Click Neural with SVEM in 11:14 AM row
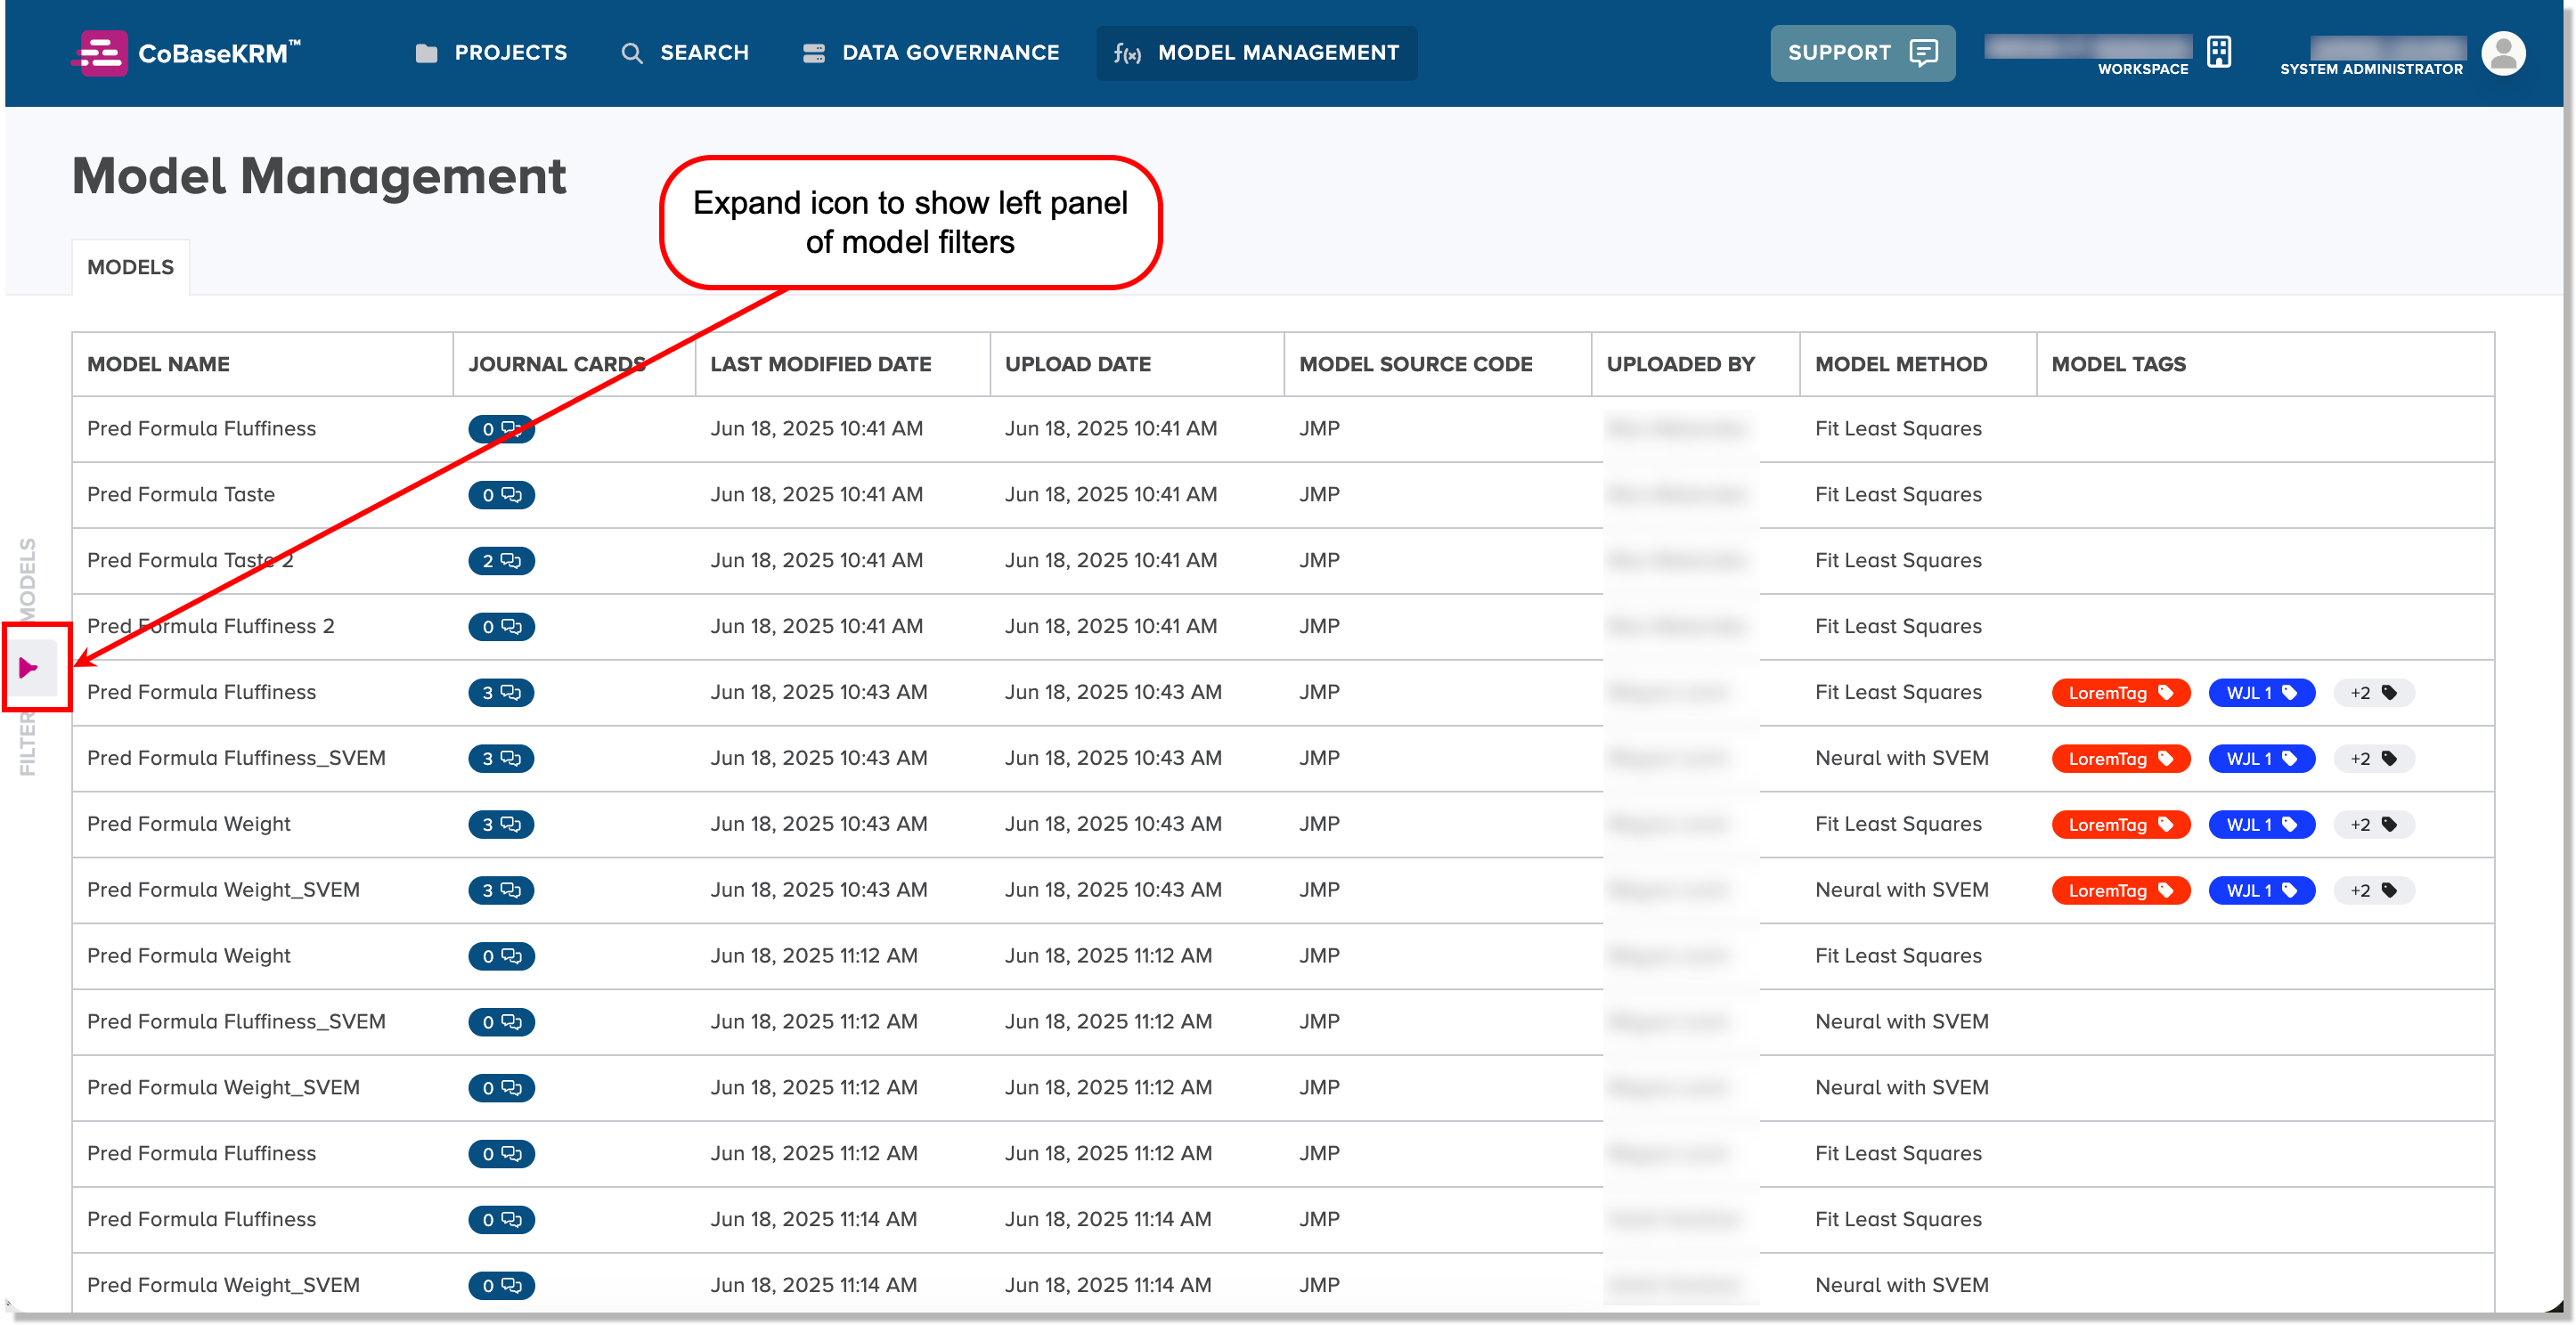 [1901, 1285]
